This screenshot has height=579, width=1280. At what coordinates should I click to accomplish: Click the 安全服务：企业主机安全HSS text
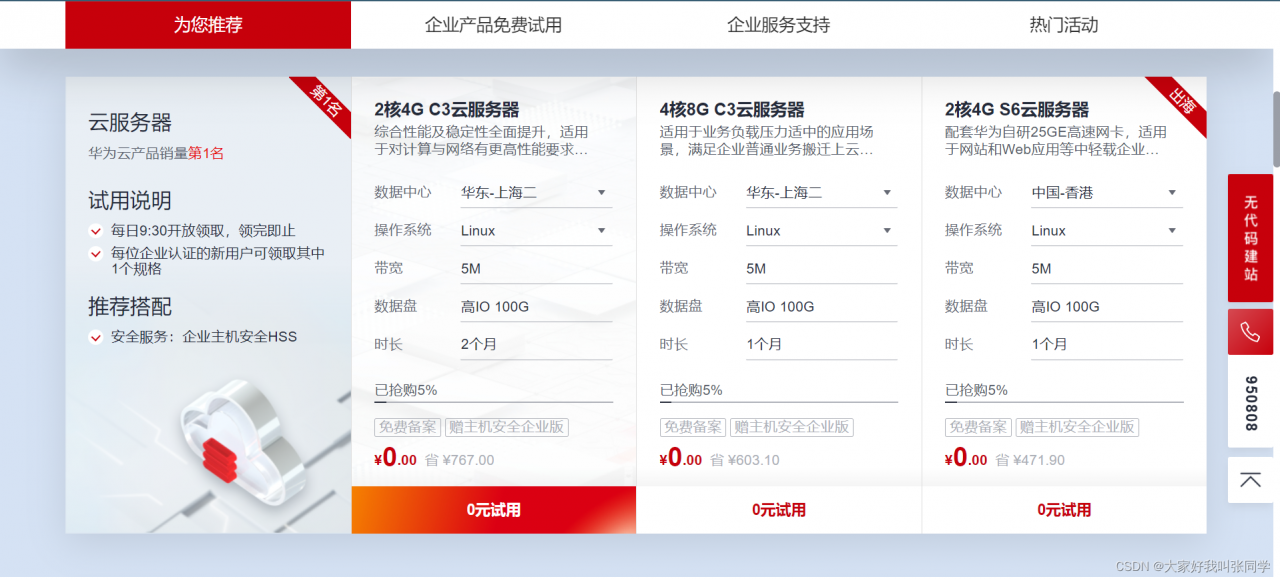tap(204, 337)
